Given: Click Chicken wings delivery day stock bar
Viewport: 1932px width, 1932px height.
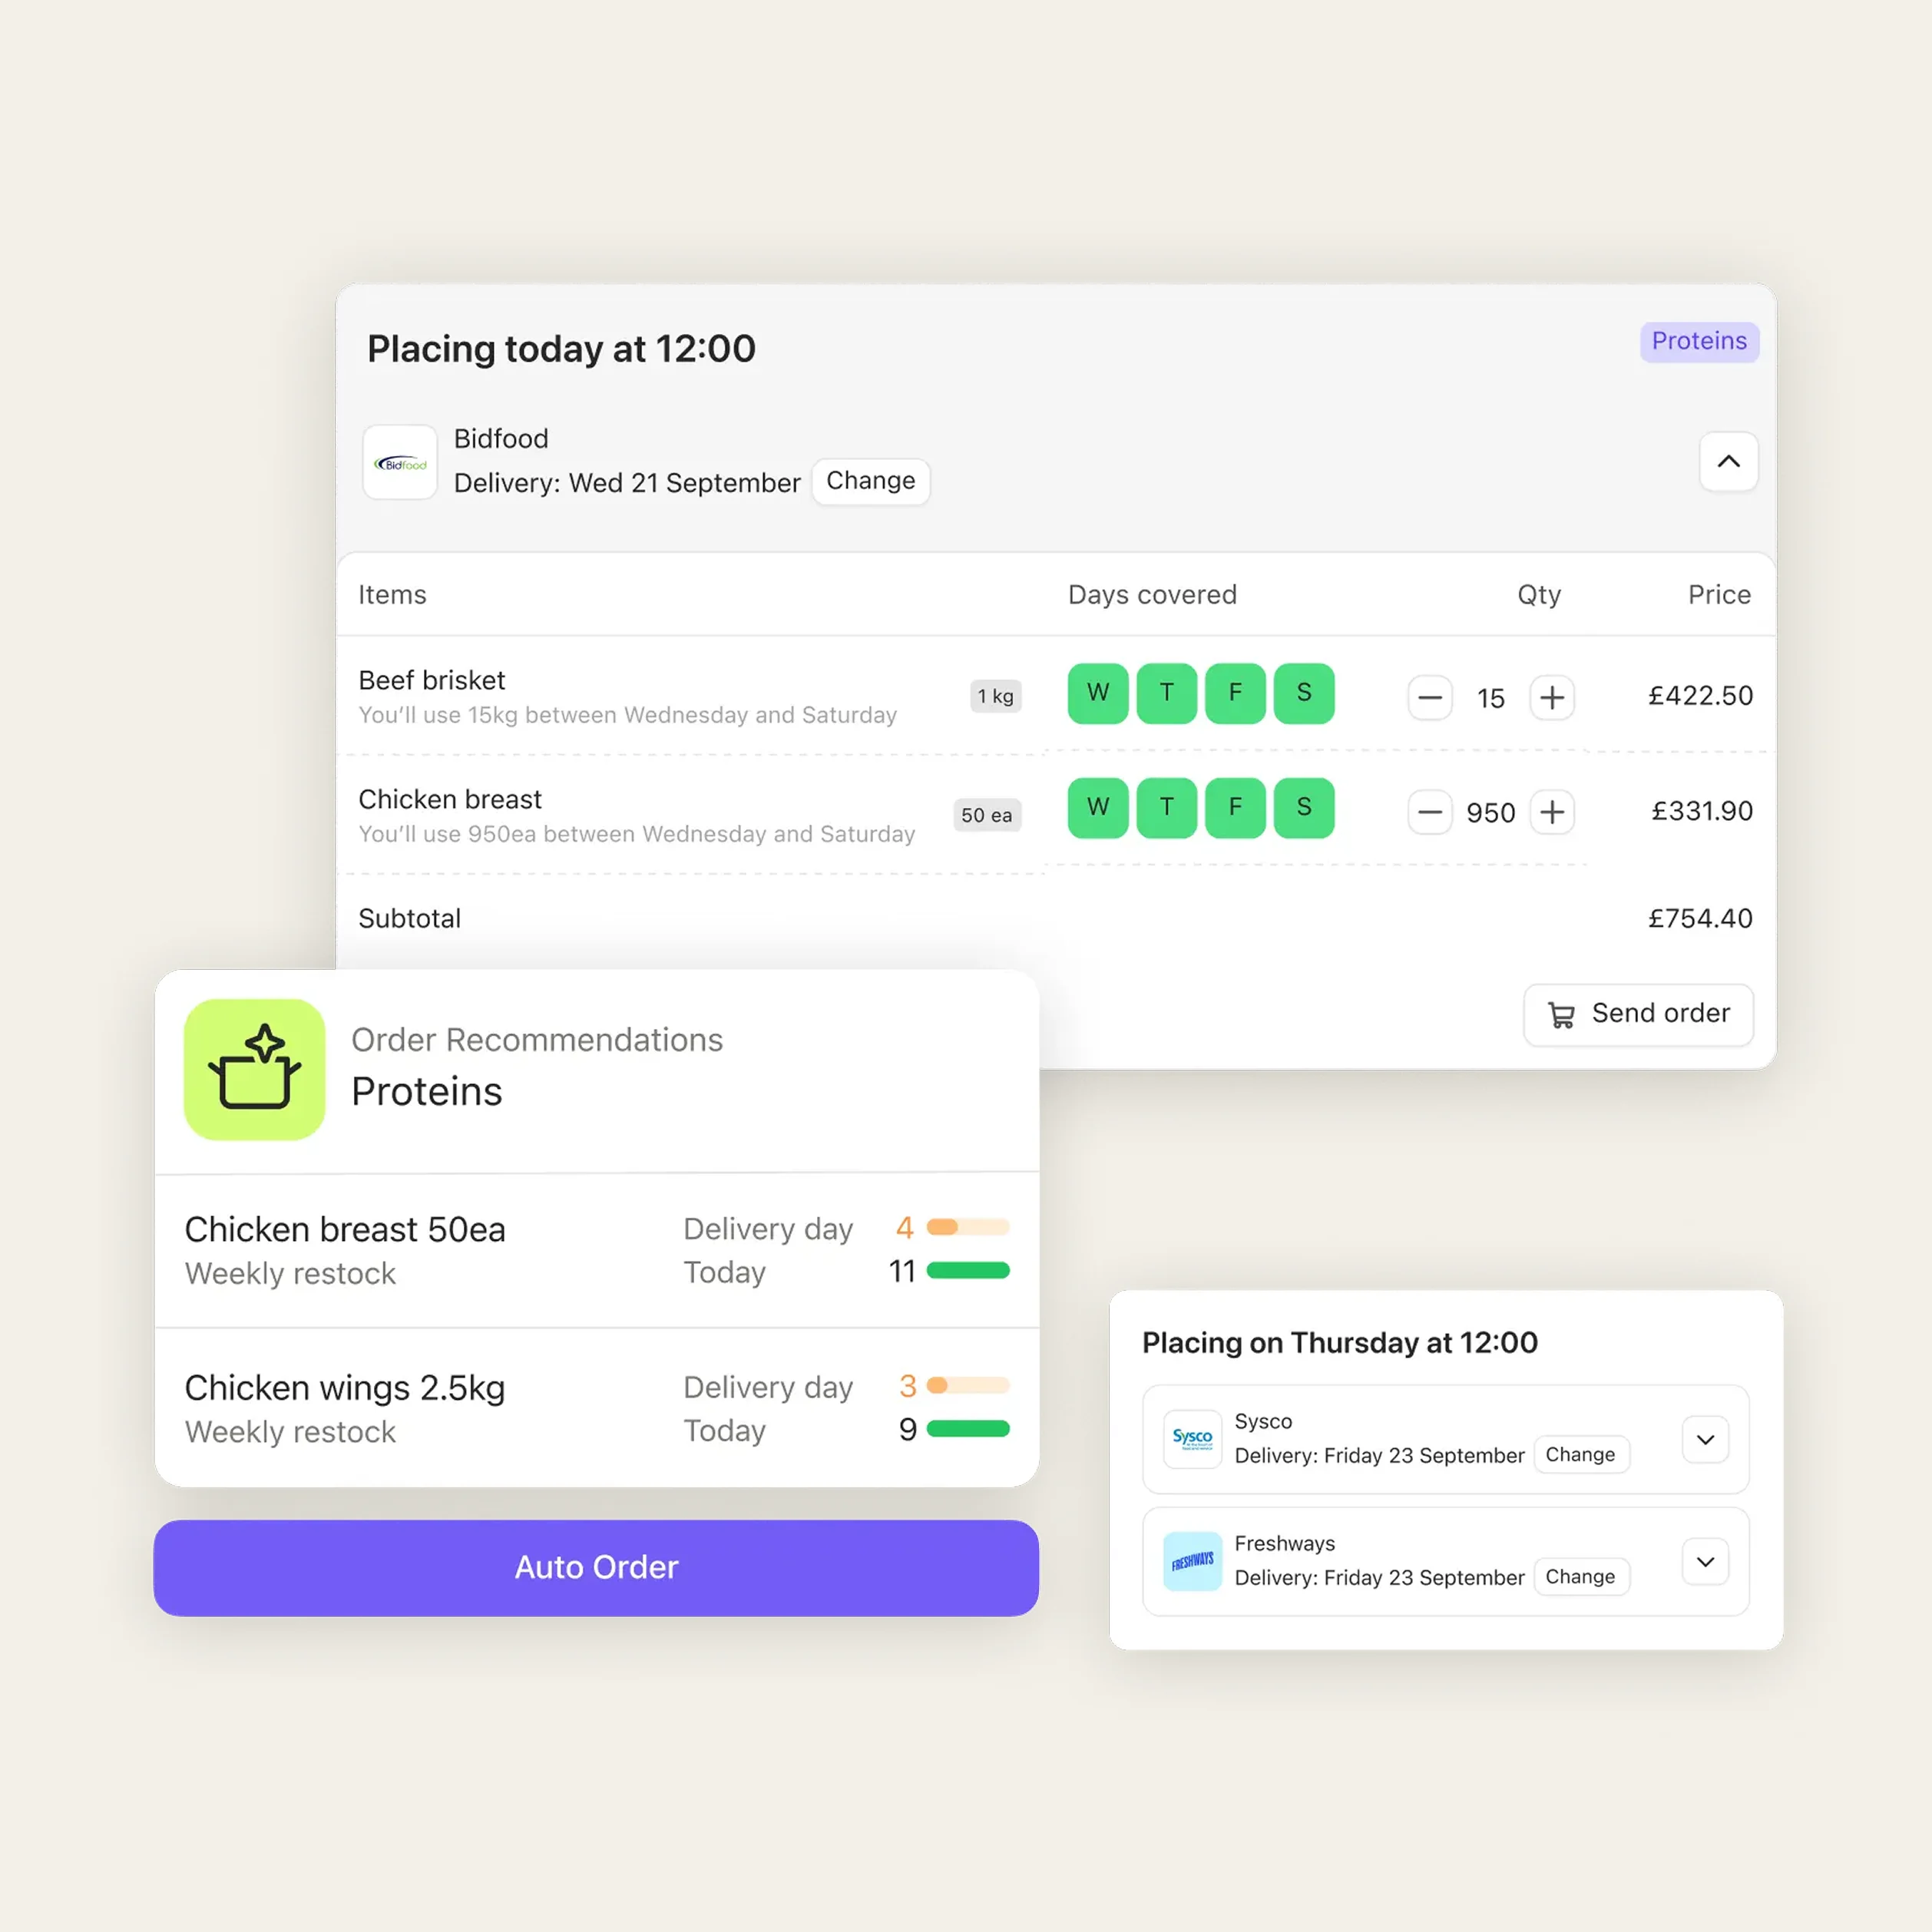Looking at the screenshot, I should coord(968,1385).
